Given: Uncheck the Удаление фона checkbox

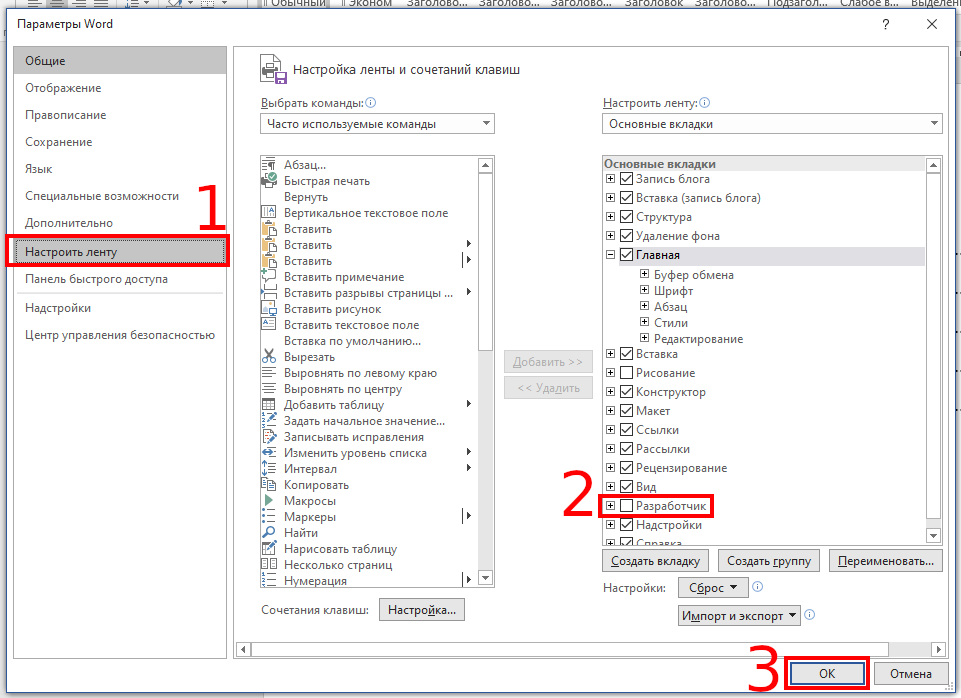Looking at the screenshot, I should click(626, 235).
